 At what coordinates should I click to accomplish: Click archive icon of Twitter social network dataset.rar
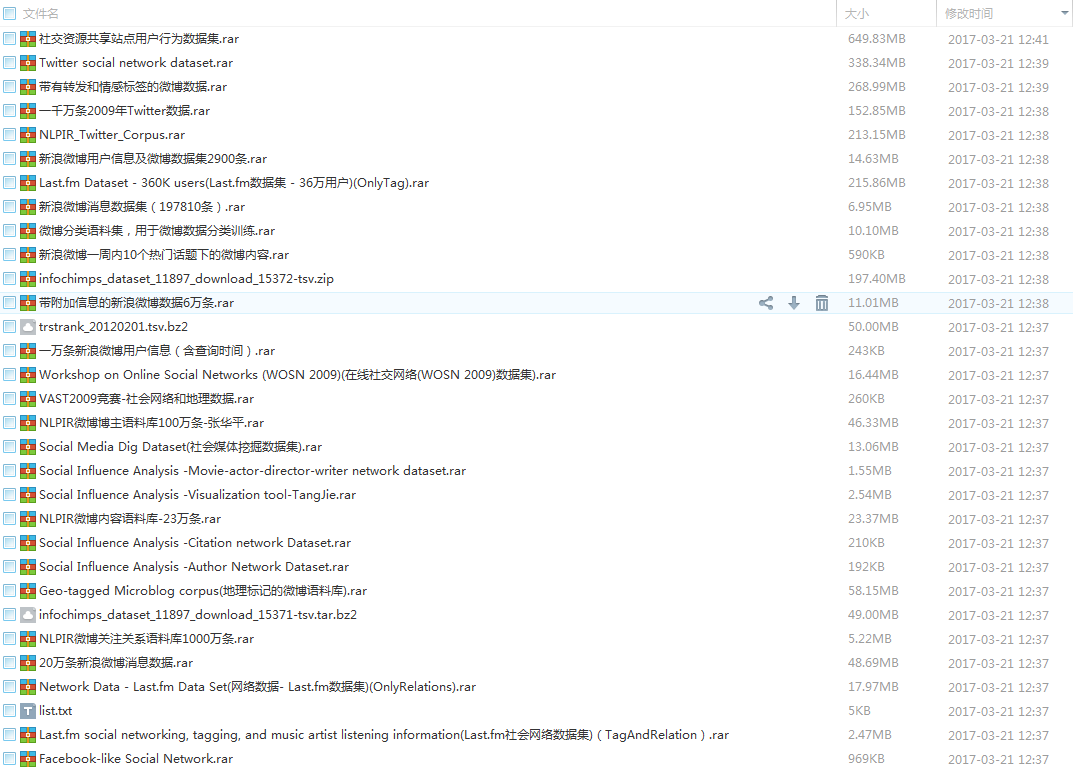click(x=28, y=63)
